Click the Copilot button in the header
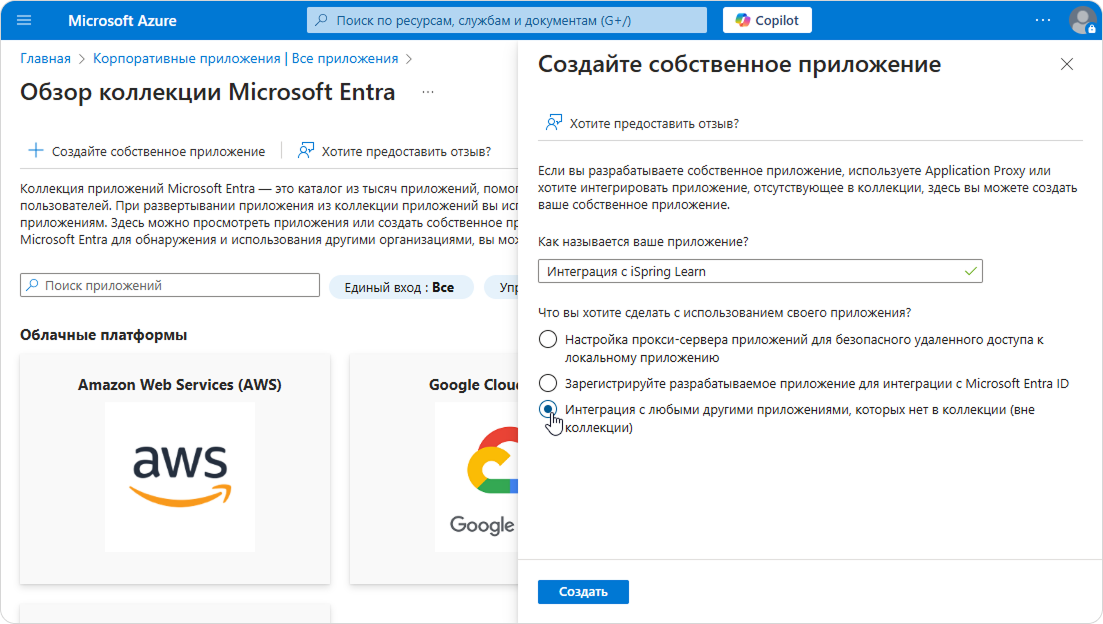1103x624 pixels. pyautogui.click(x=767, y=20)
